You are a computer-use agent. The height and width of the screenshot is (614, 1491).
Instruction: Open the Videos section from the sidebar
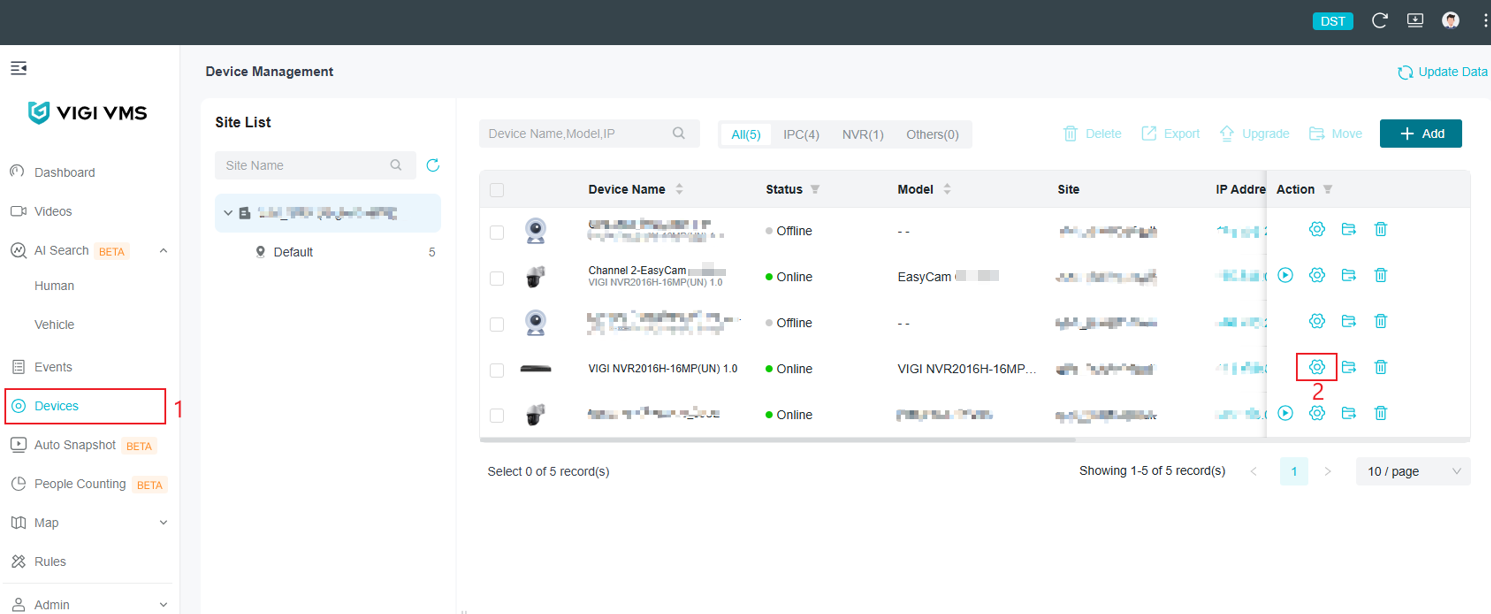55,211
